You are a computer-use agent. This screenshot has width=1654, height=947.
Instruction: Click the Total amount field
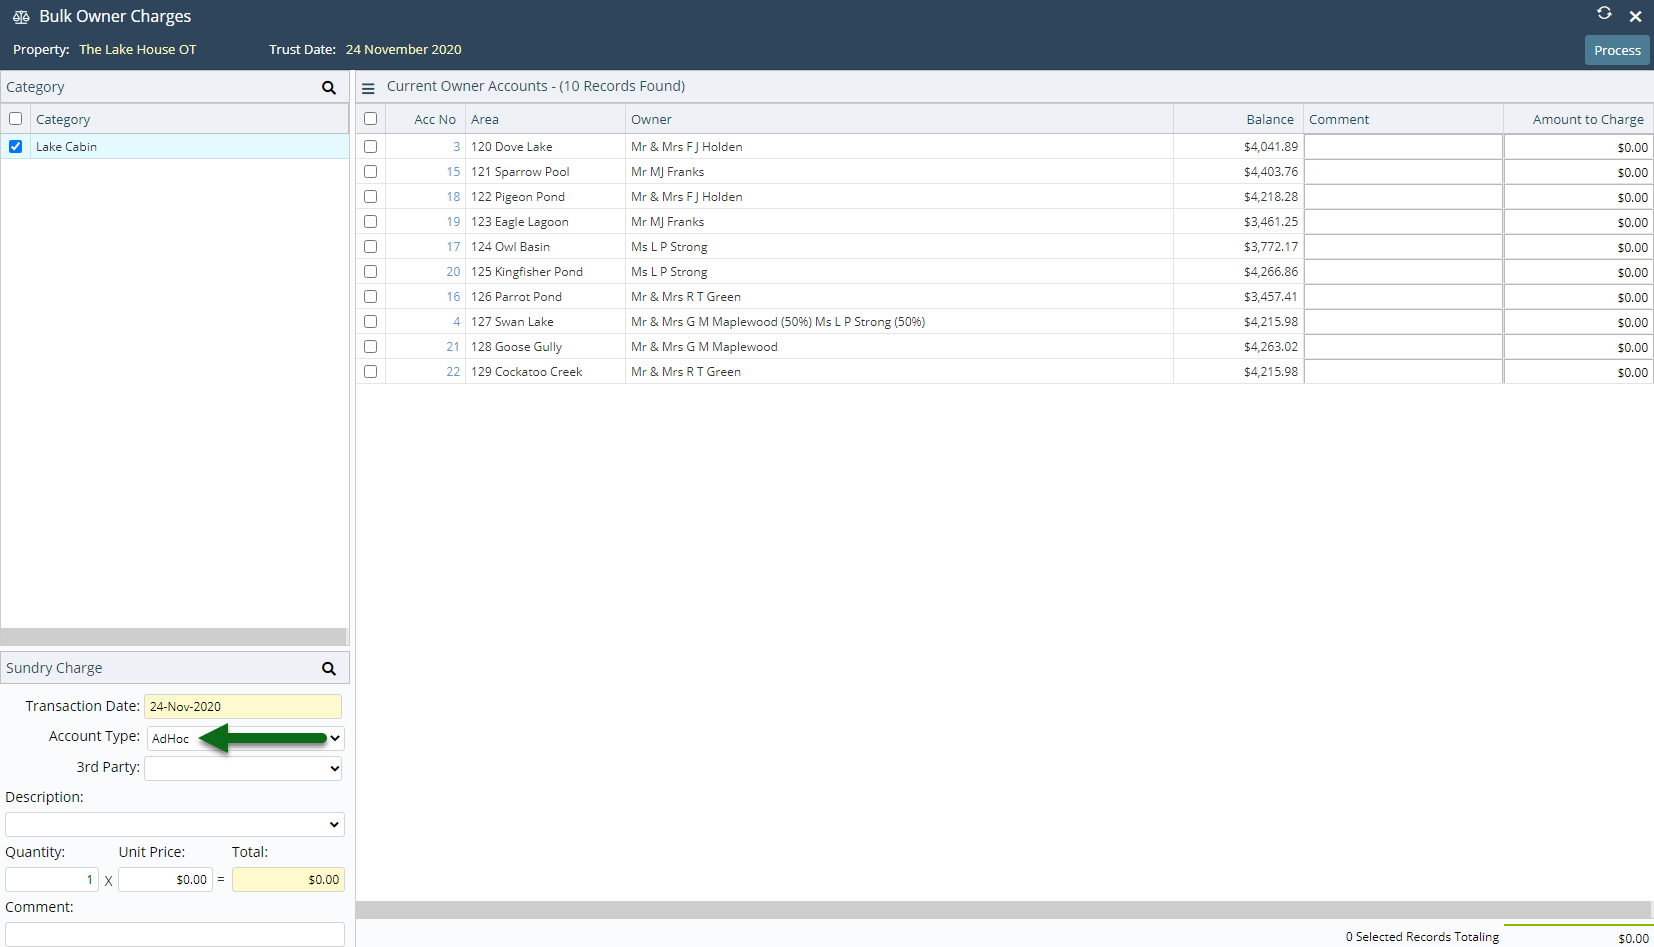[288, 880]
